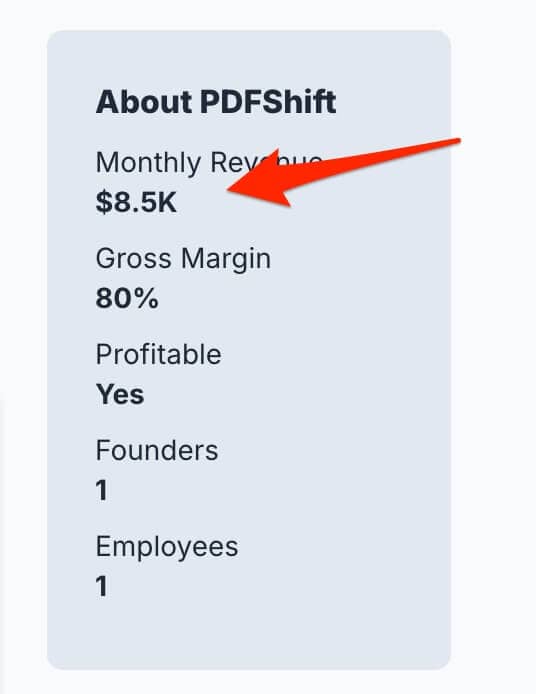The image size is (536, 694).
Task: Click the word PDFShift in the heading
Action: 268,102
